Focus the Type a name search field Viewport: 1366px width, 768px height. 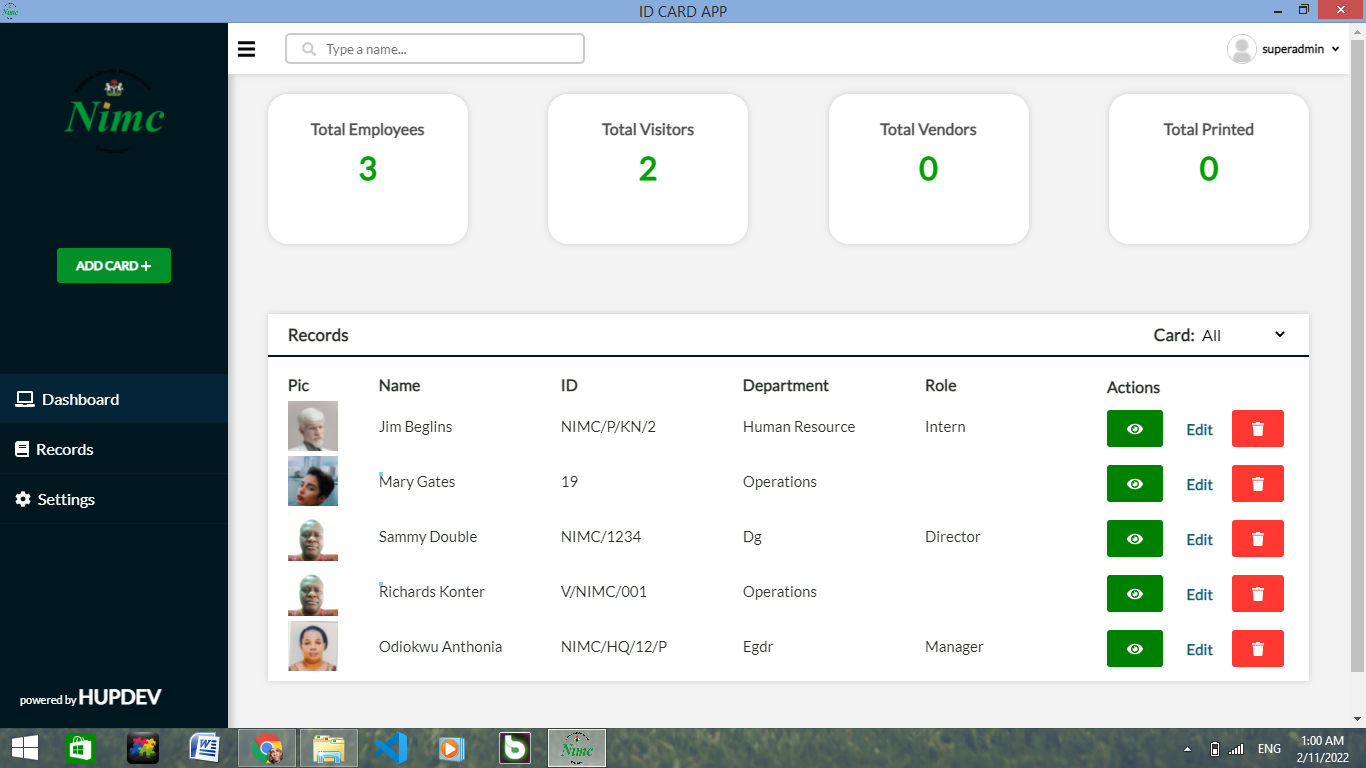pos(435,49)
